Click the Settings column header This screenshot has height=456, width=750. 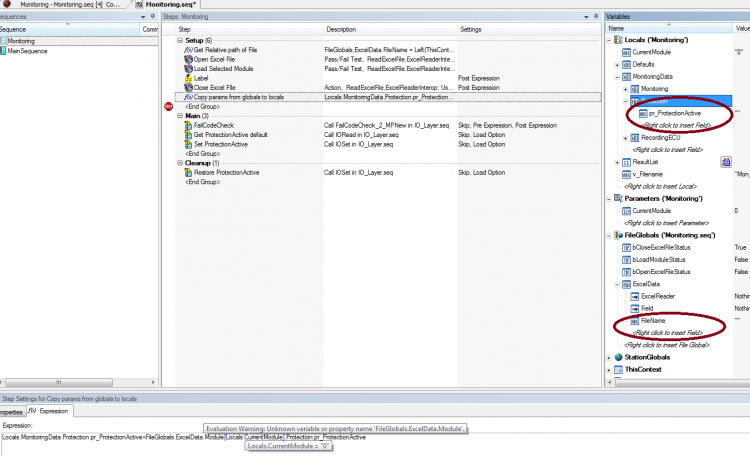click(x=529, y=29)
